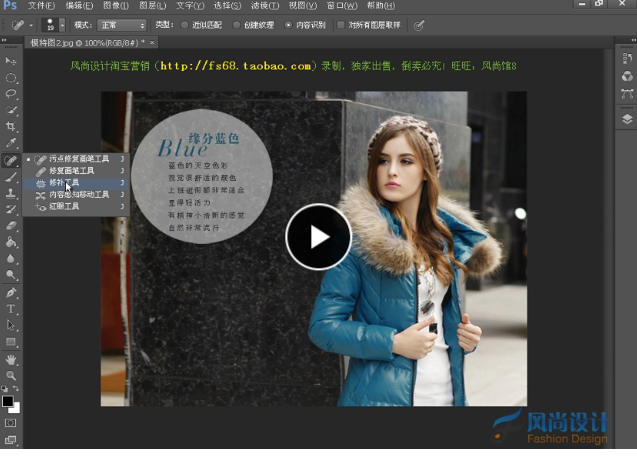Choose 红眼工具 from flyout

point(76,206)
